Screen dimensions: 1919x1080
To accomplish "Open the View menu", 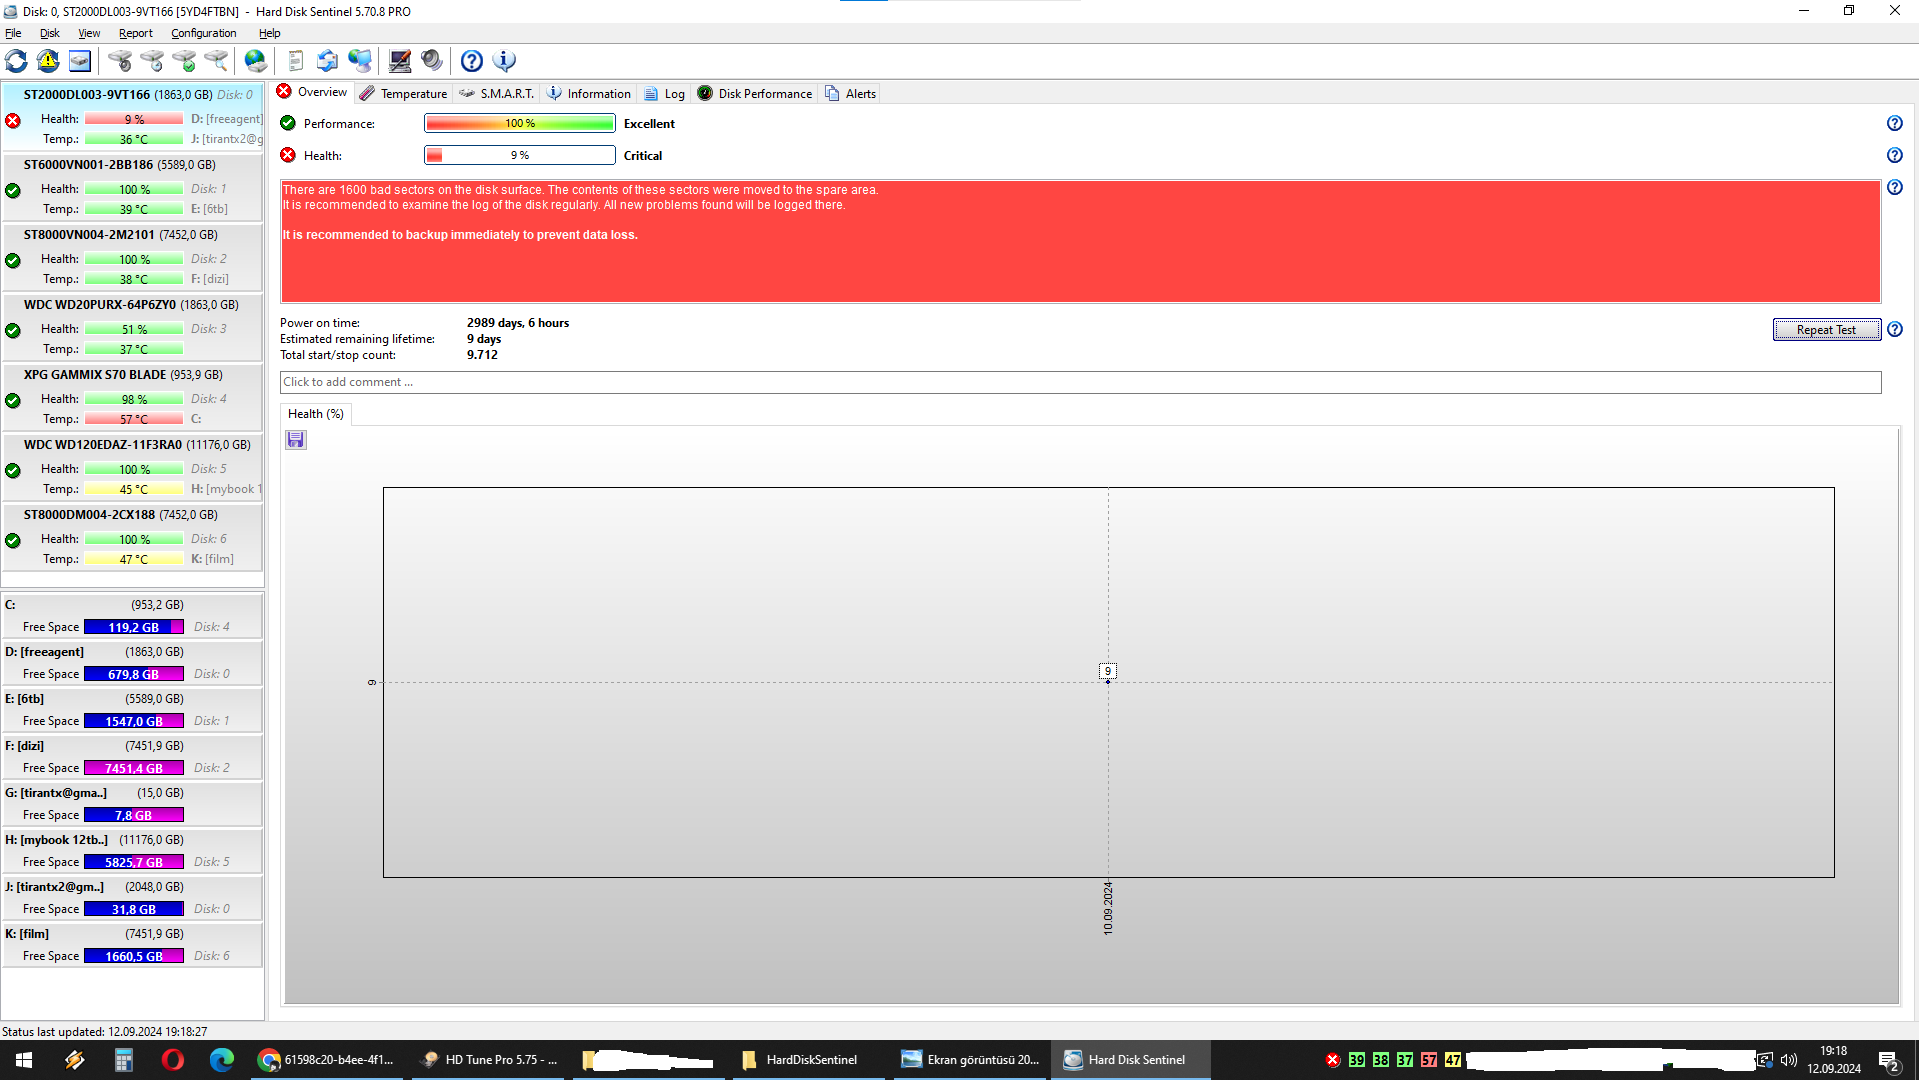I will coord(89,33).
